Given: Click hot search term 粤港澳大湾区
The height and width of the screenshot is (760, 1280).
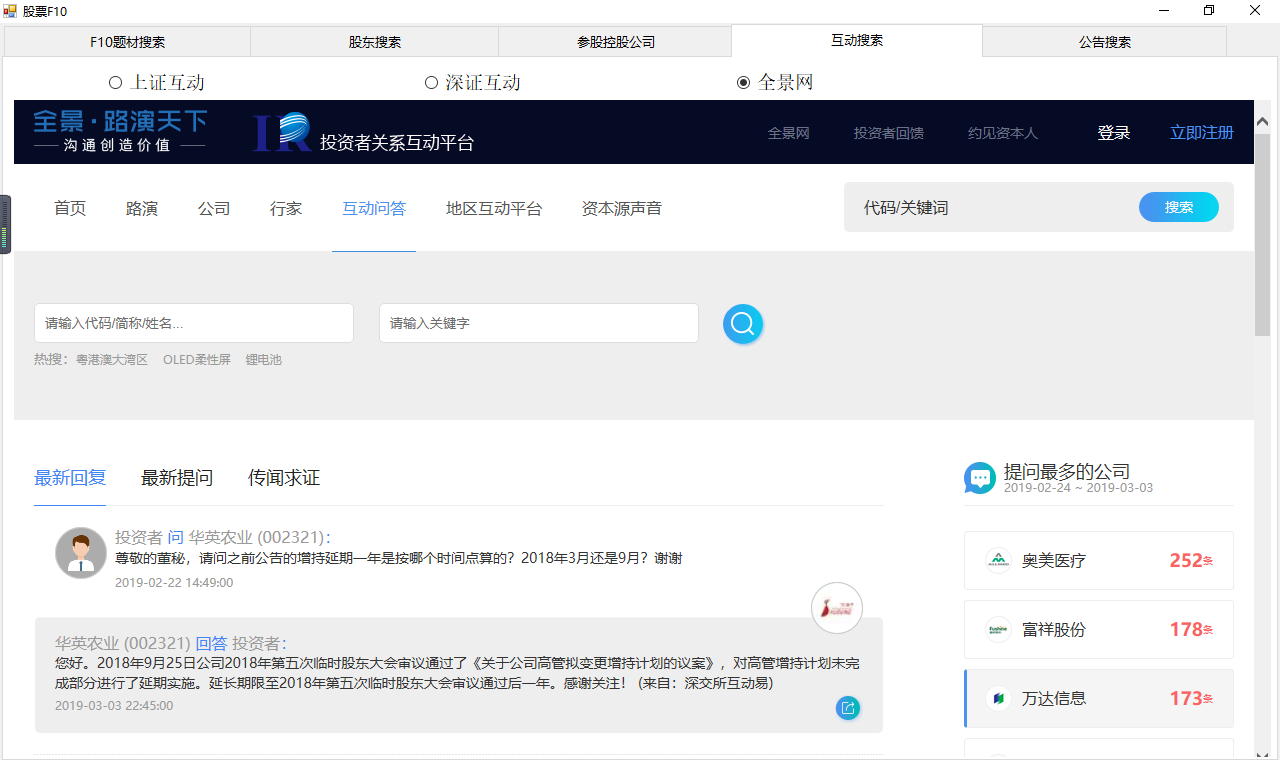Looking at the screenshot, I should pyautogui.click(x=112, y=360).
